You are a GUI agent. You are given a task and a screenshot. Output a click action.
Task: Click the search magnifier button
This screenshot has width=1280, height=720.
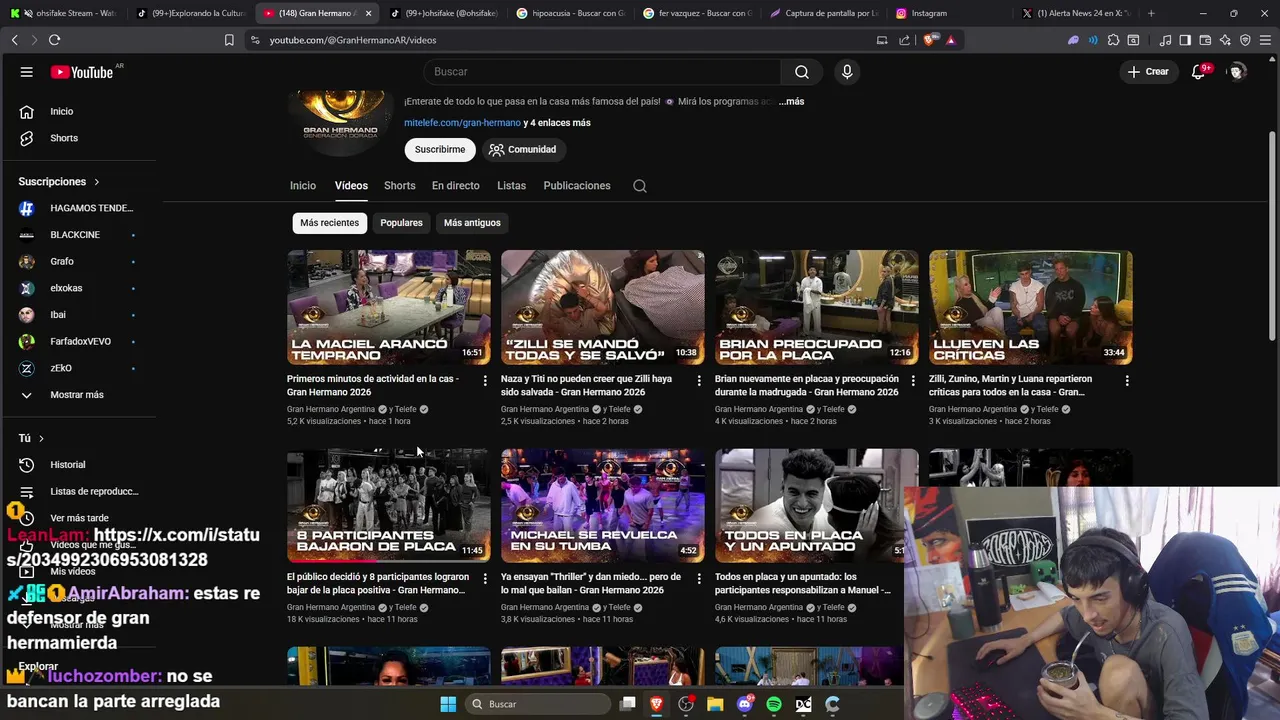coord(802,72)
